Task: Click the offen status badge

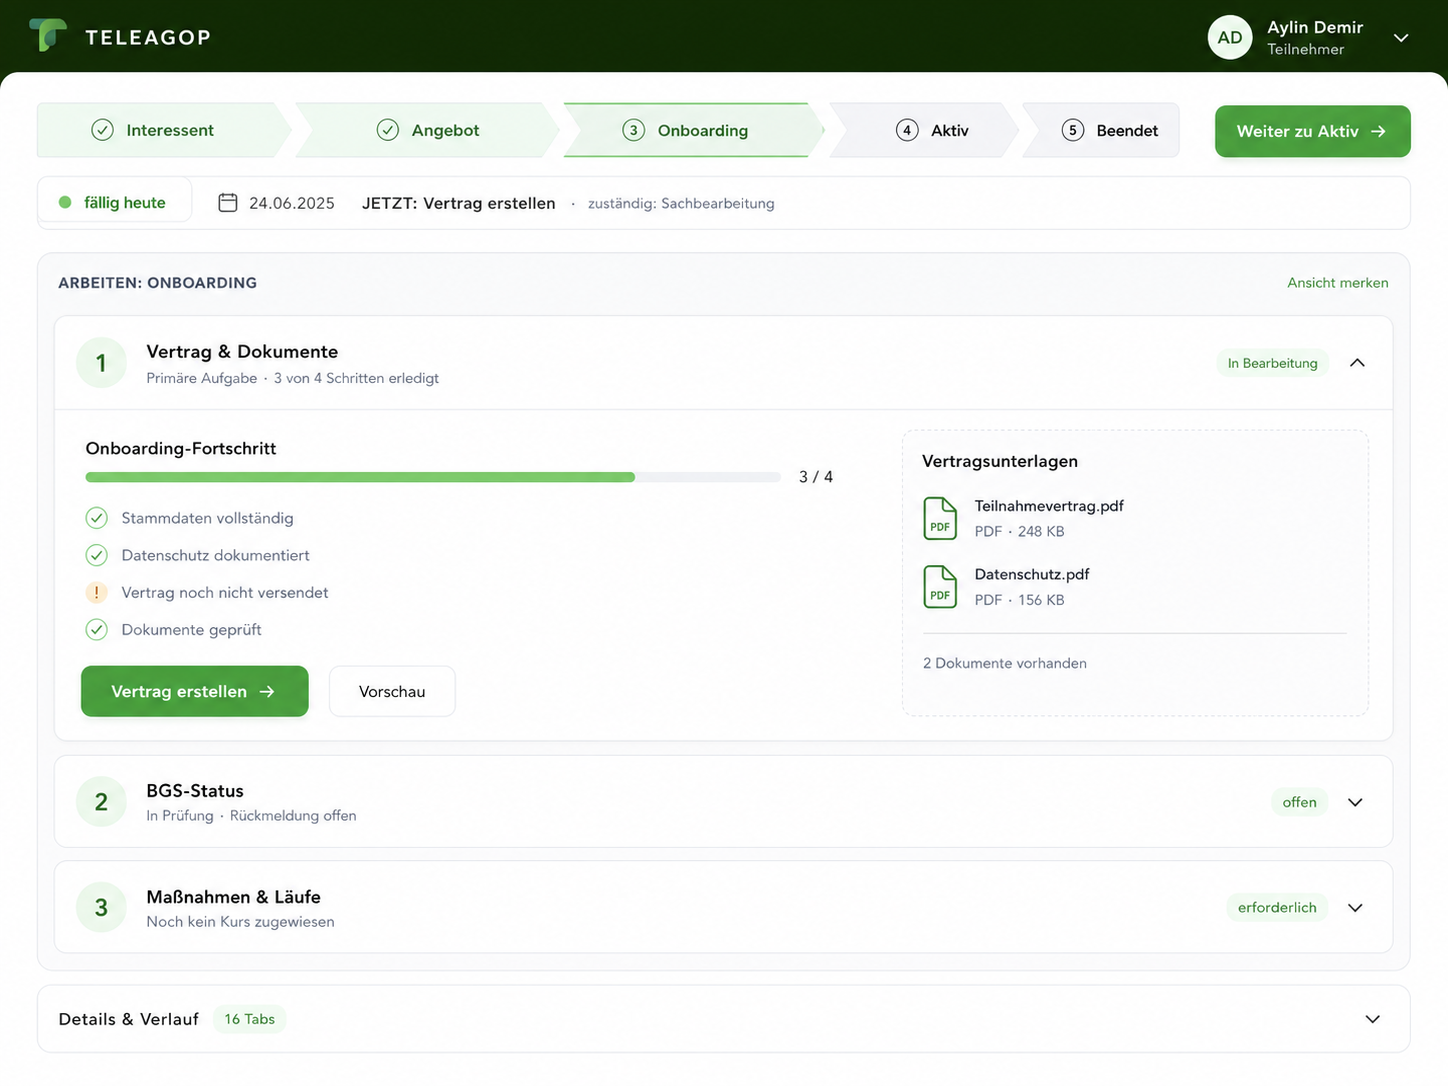Action: click(1299, 802)
